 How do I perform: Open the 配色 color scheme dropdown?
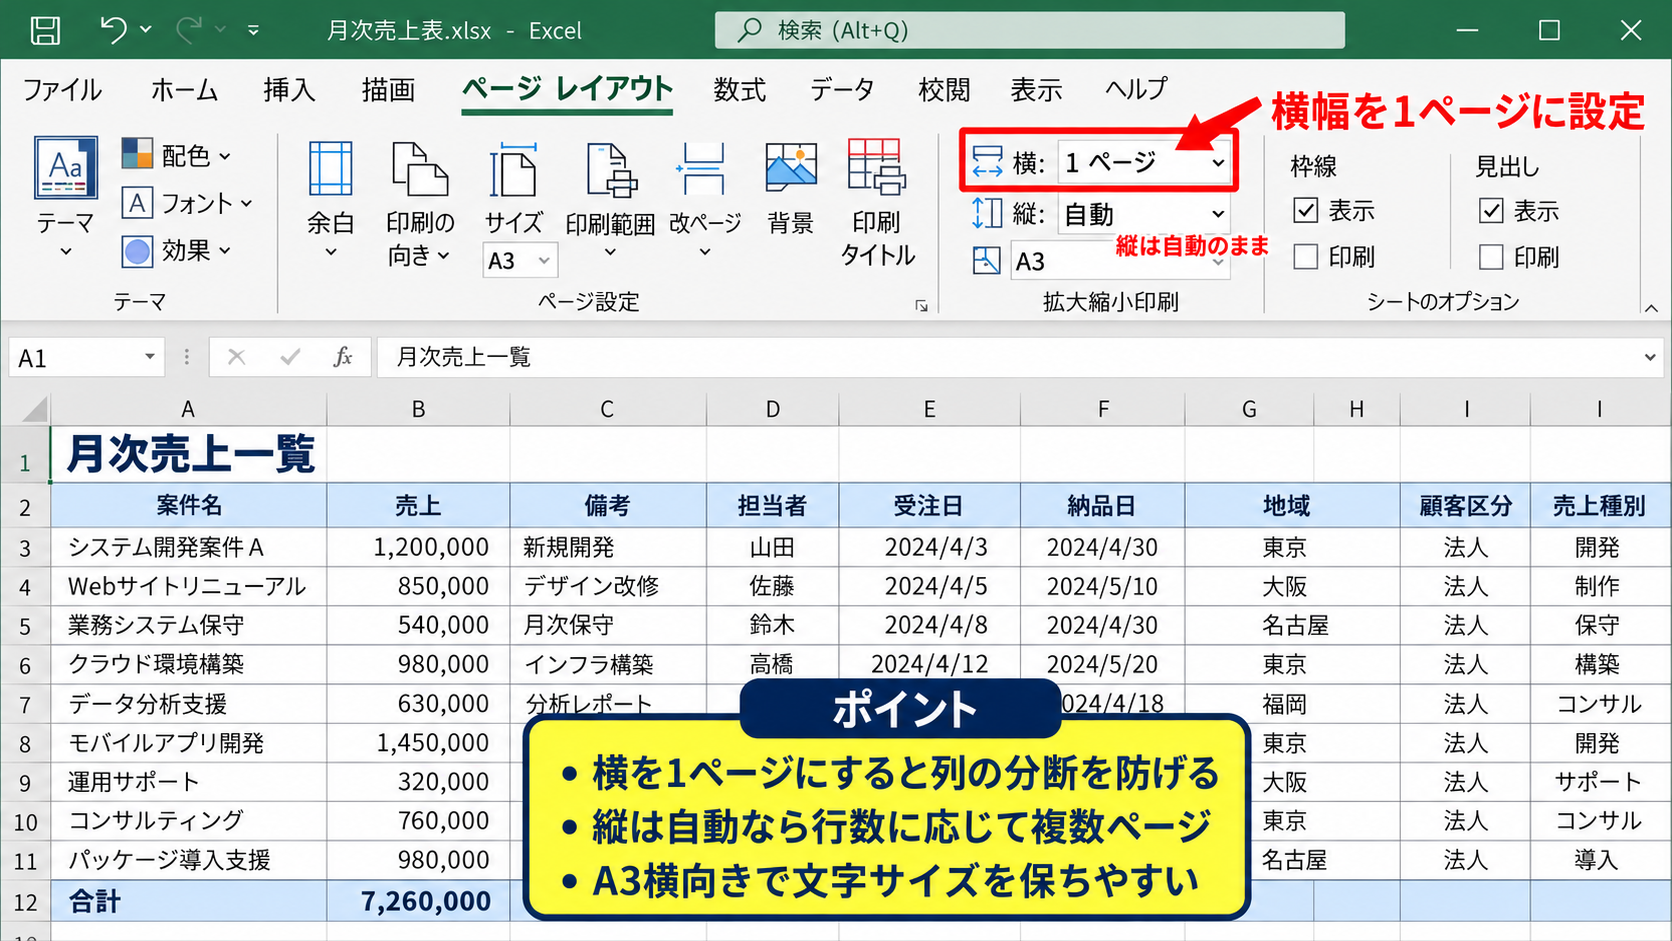point(177,155)
